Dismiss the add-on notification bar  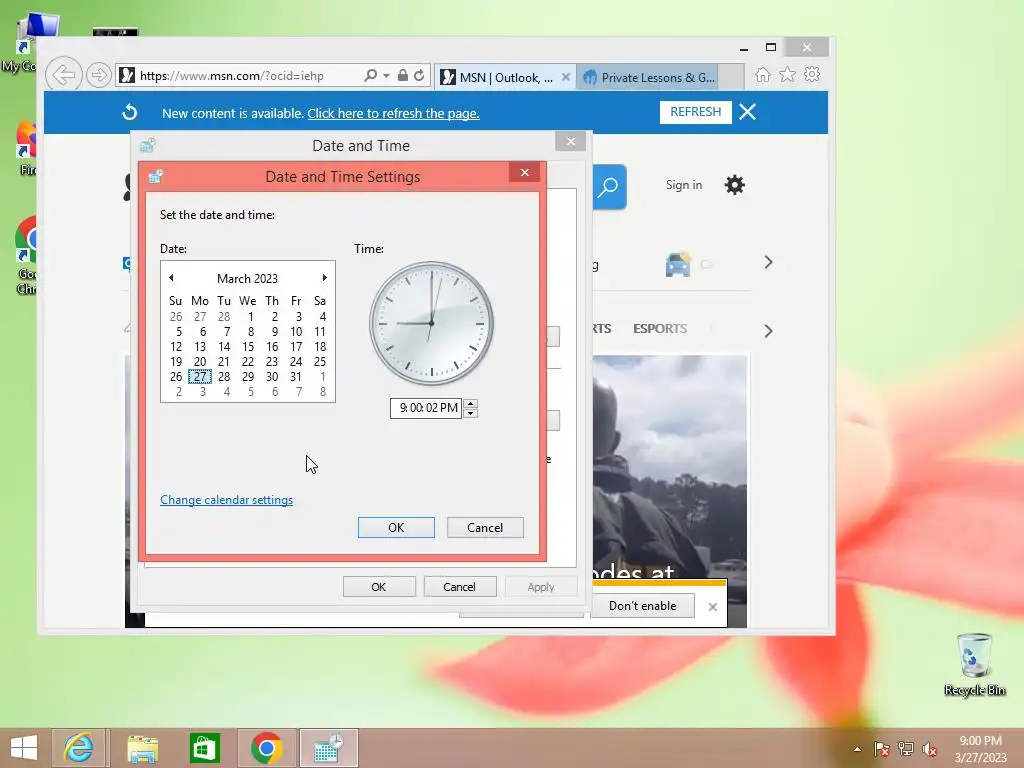(712, 607)
